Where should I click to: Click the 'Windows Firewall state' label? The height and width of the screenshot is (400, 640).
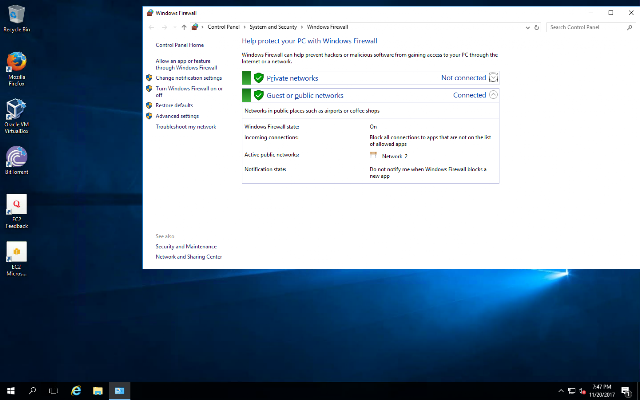pyautogui.click(x=272, y=127)
